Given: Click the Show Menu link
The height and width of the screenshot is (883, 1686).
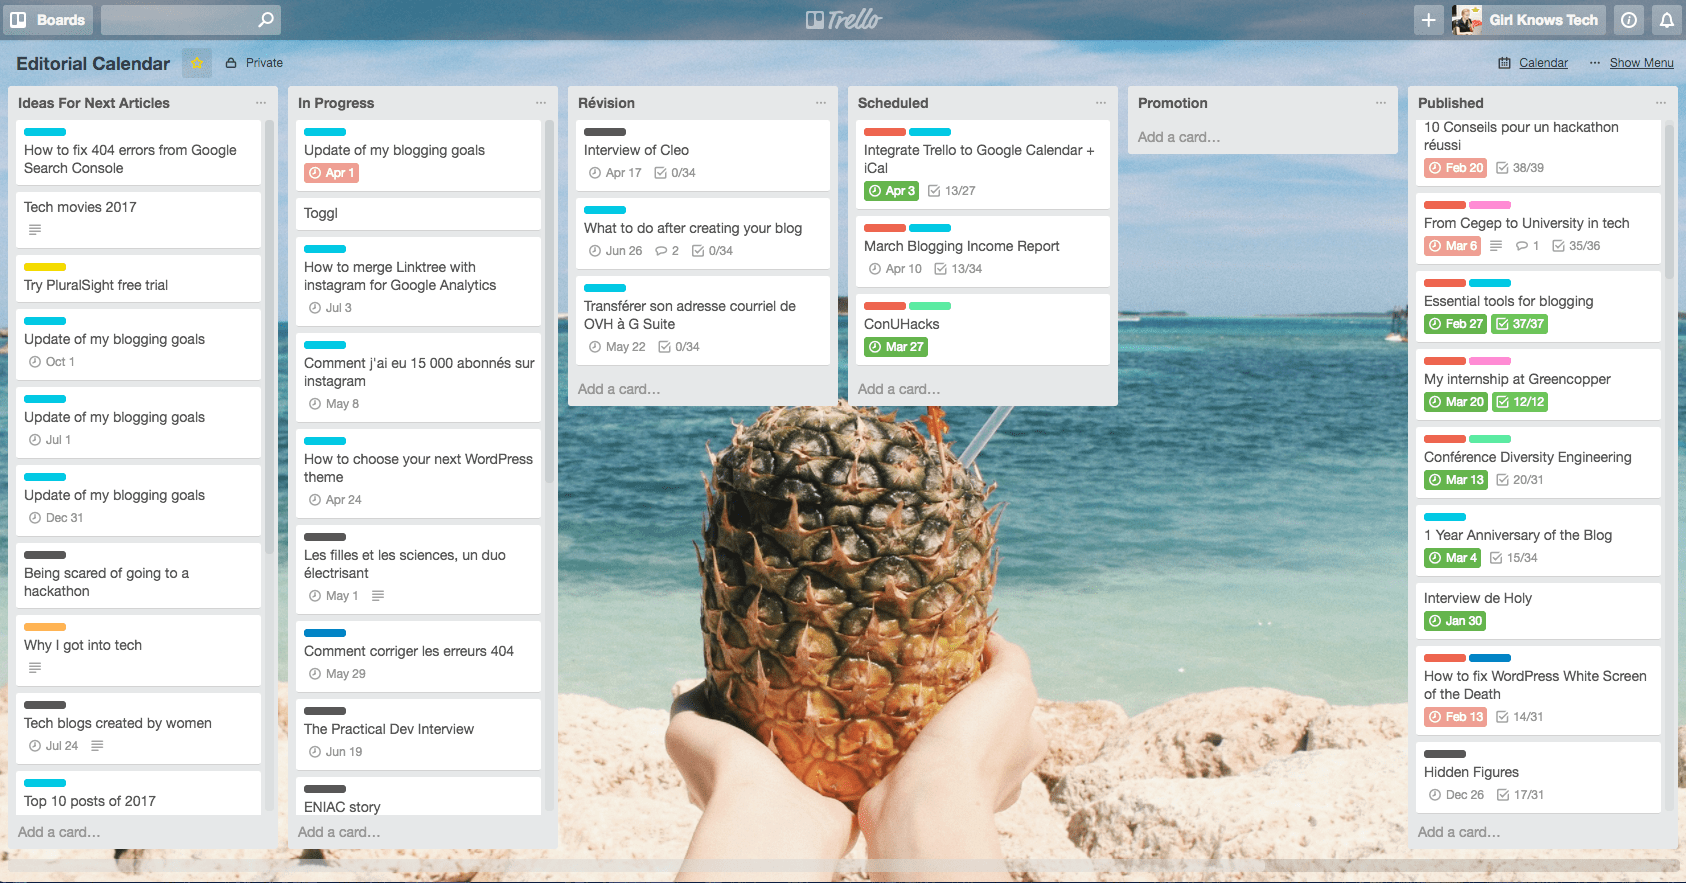Looking at the screenshot, I should (x=1631, y=63).
